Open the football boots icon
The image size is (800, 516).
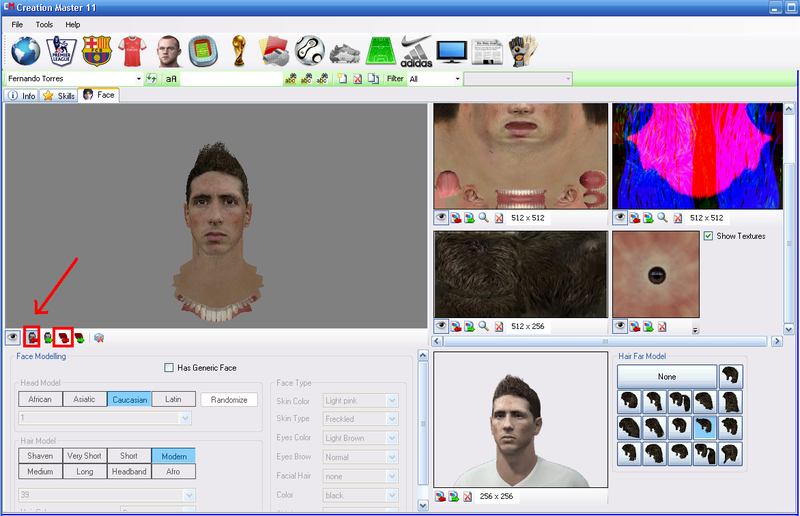coord(345,50)
